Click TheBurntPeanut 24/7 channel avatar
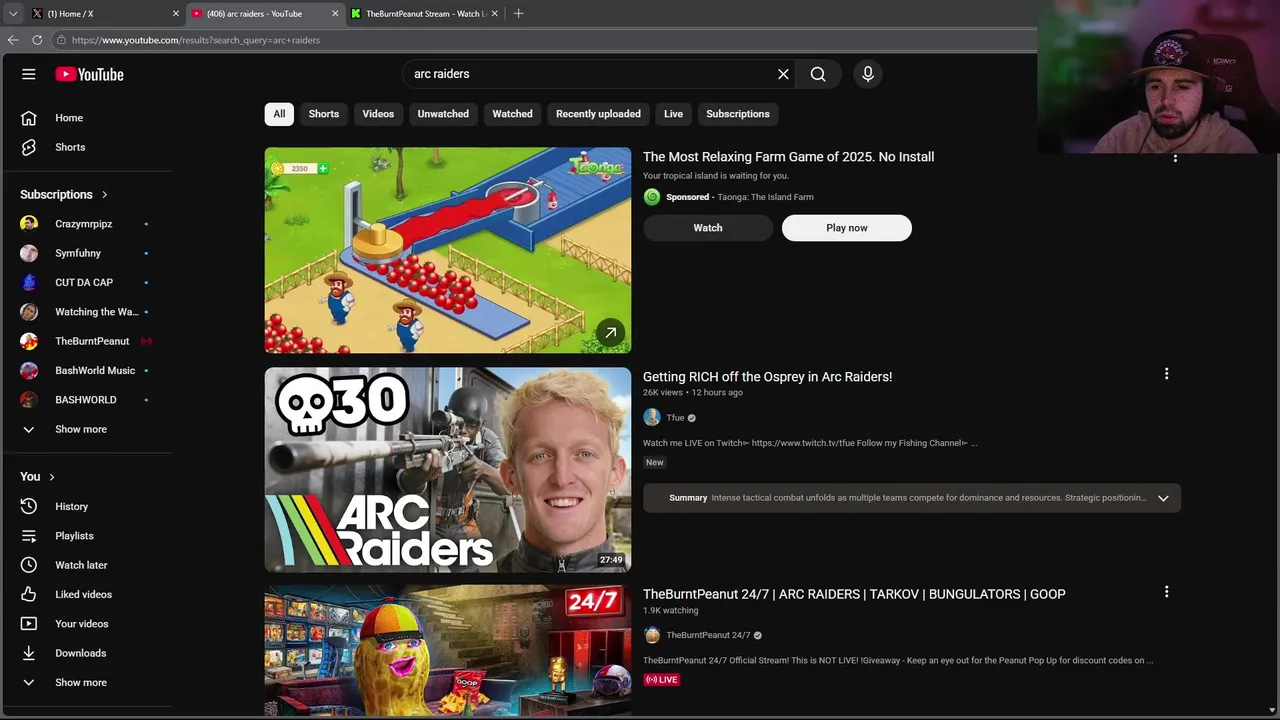This screenshot has height=720, width=1280. pos(652,635)
